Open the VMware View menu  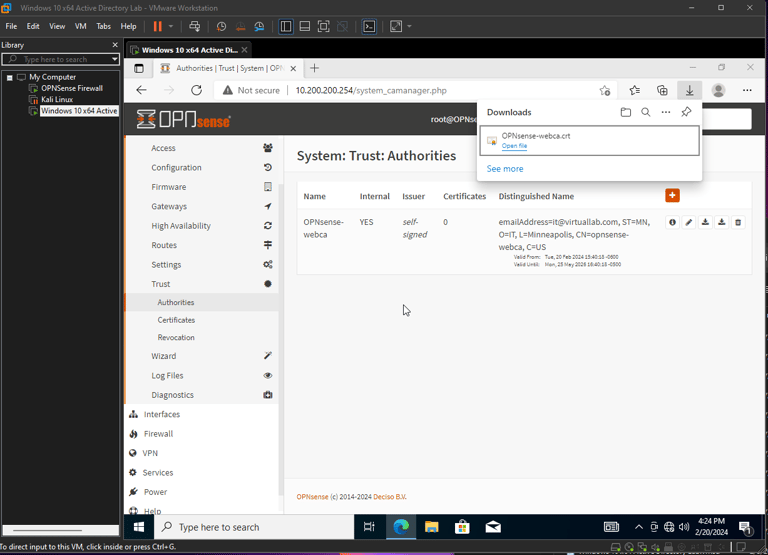click(x=57, y=26)
